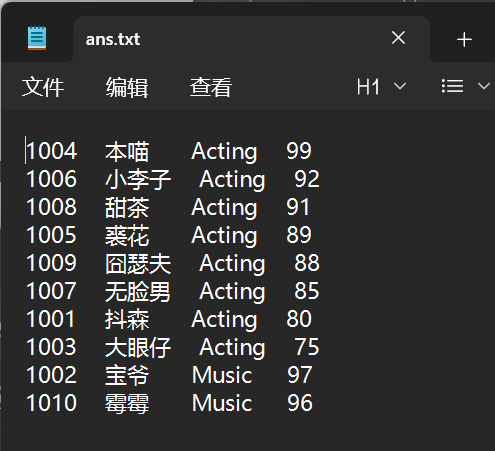Viewport: 495px width, 451px height.
Task: Click ID 1007
Action: tap(52, 291)
